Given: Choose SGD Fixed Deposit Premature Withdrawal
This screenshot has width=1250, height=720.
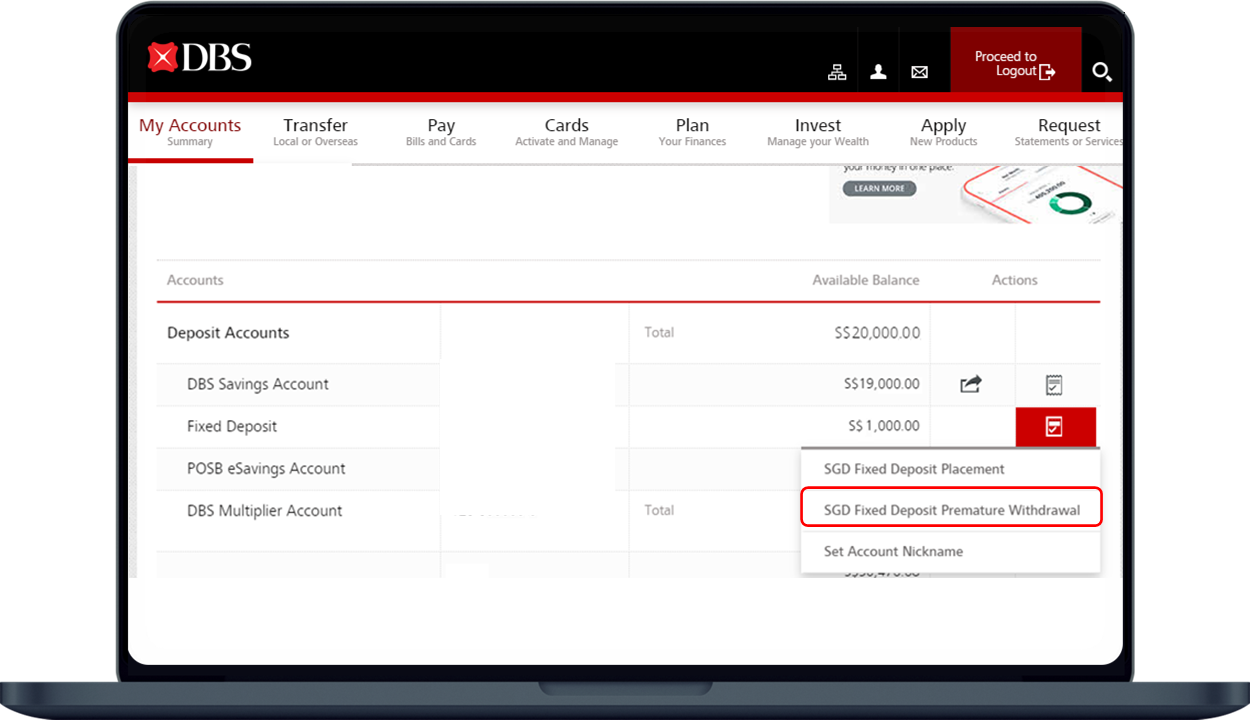Looking at the screenshot, I should 951,510.
